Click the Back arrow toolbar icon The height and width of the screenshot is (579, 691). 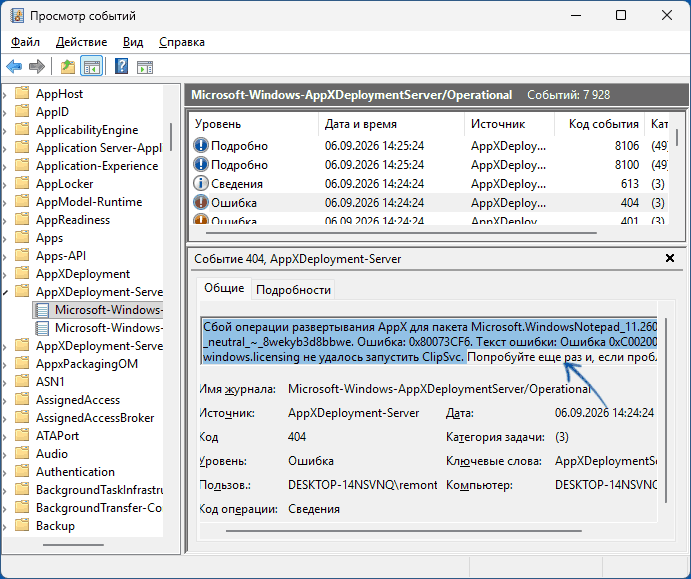pos(15,67)
